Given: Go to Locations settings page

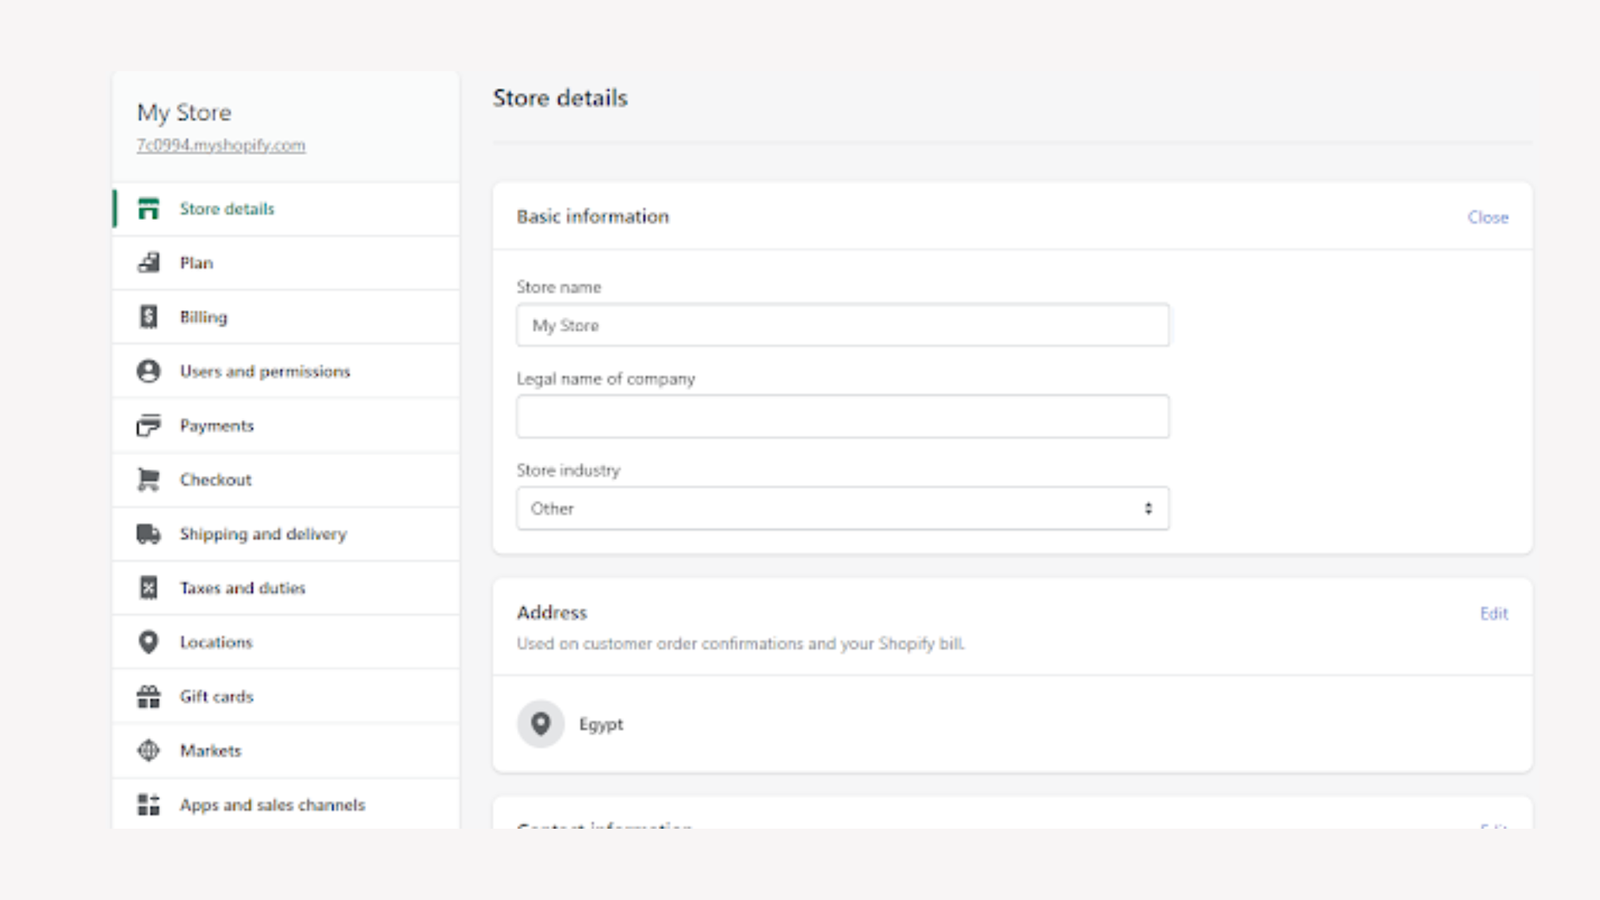Looking at the screenshot, I should [216, 642].
